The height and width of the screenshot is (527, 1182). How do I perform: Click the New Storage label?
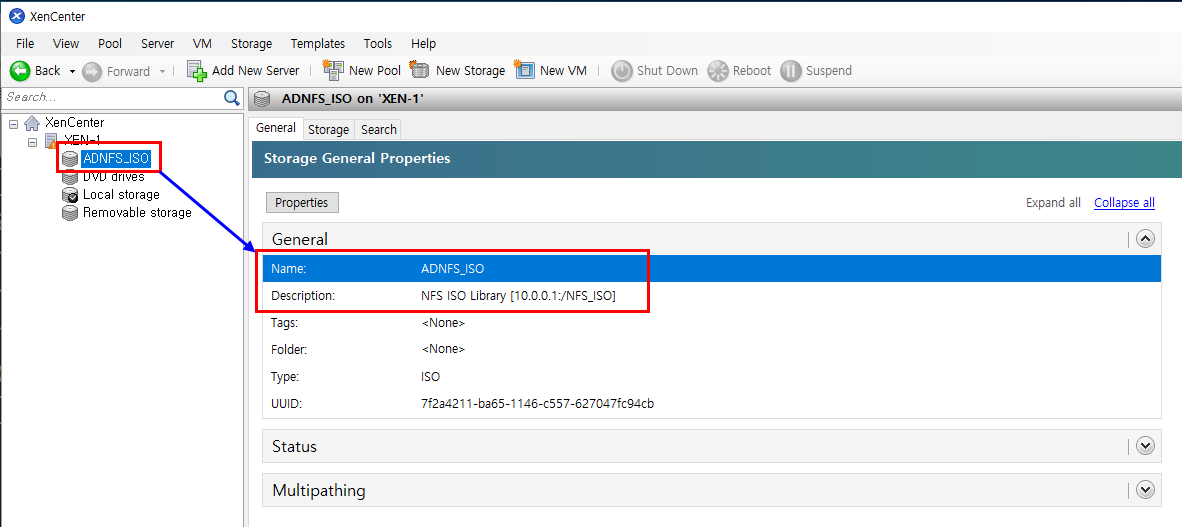click(x=470, y=71)
